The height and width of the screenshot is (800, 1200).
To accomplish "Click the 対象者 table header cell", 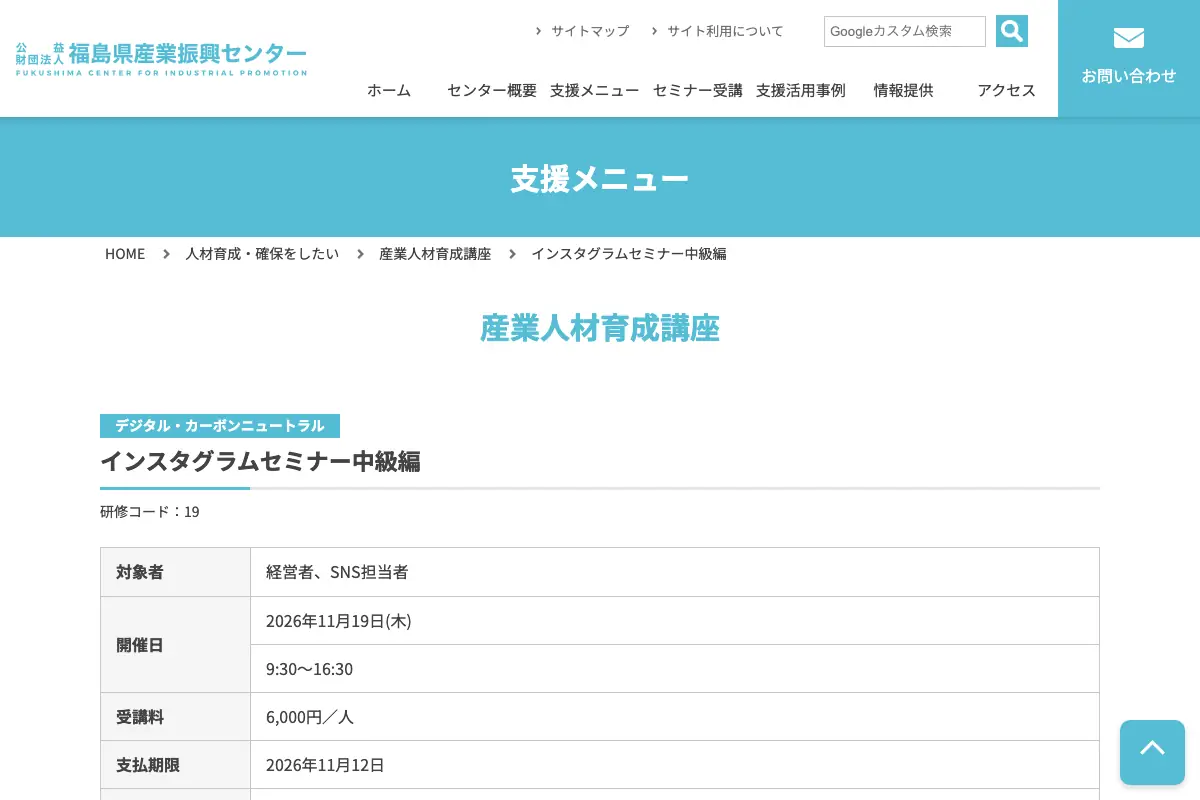I will coord(176,572).
